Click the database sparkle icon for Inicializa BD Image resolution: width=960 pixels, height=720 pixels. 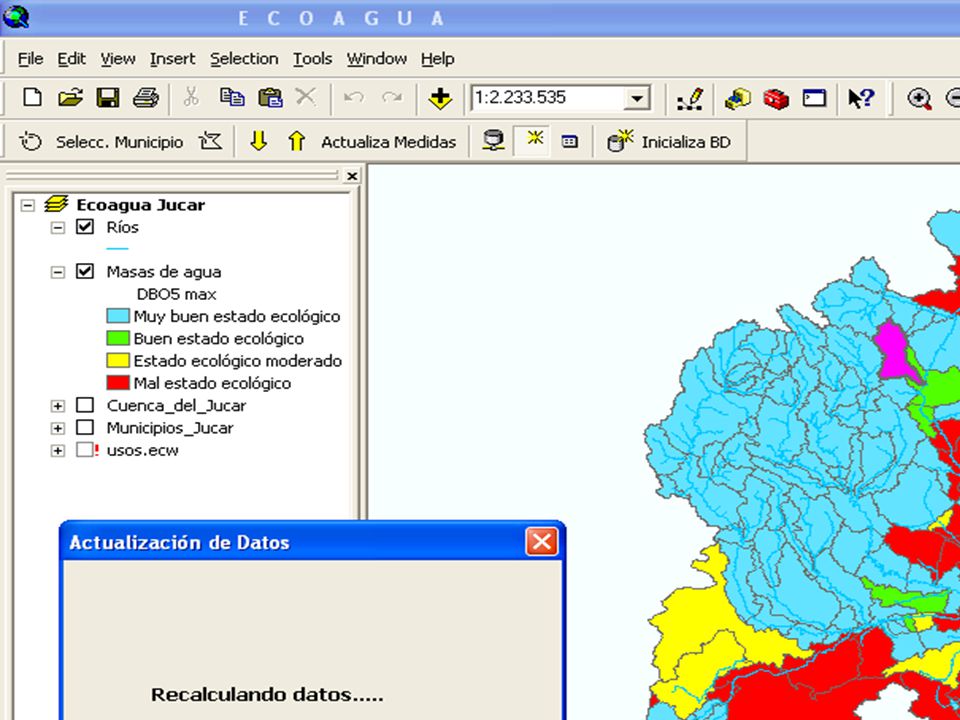click(620, 140)
